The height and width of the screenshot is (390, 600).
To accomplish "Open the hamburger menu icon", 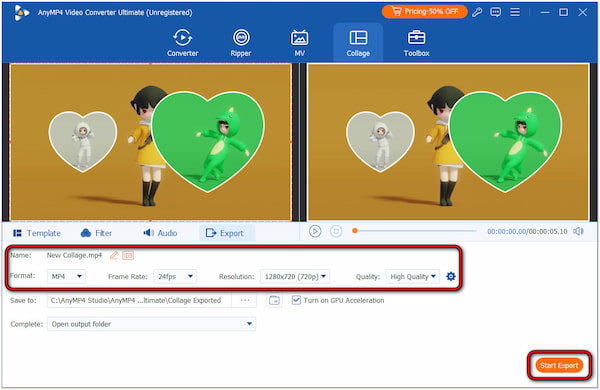I will click(515, 12).
